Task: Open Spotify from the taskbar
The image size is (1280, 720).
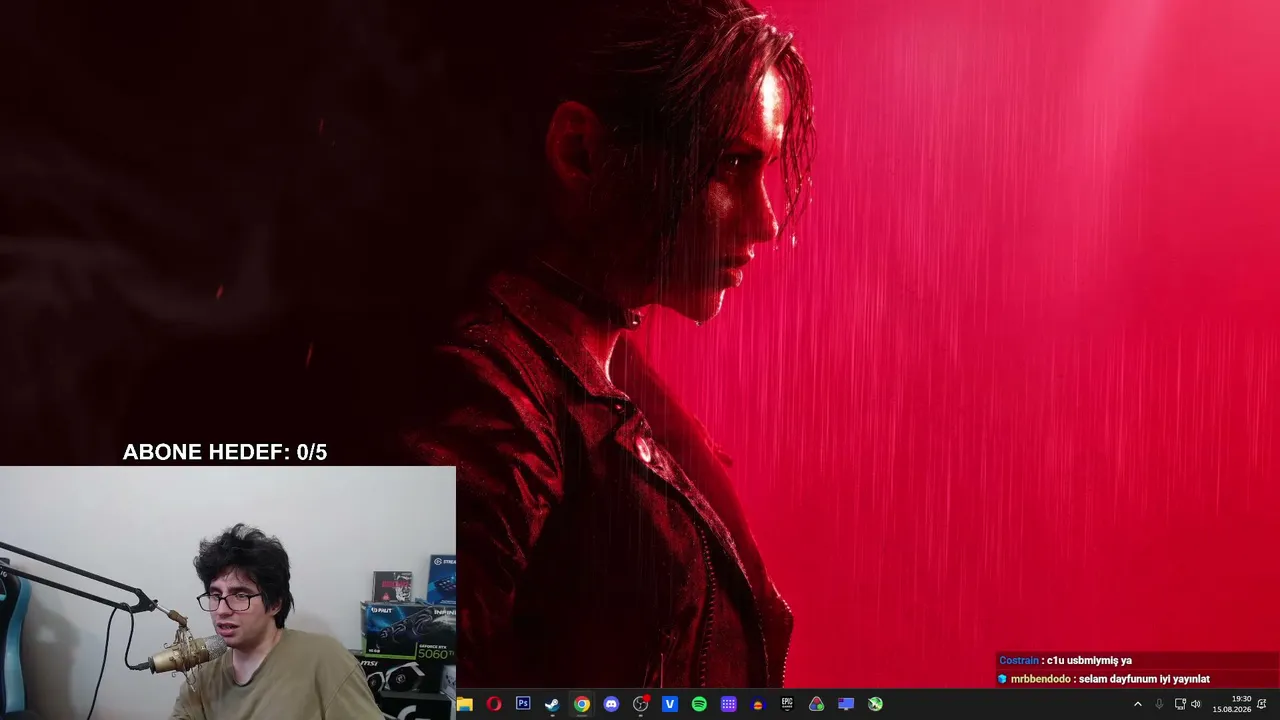Action: pos(699,704)
